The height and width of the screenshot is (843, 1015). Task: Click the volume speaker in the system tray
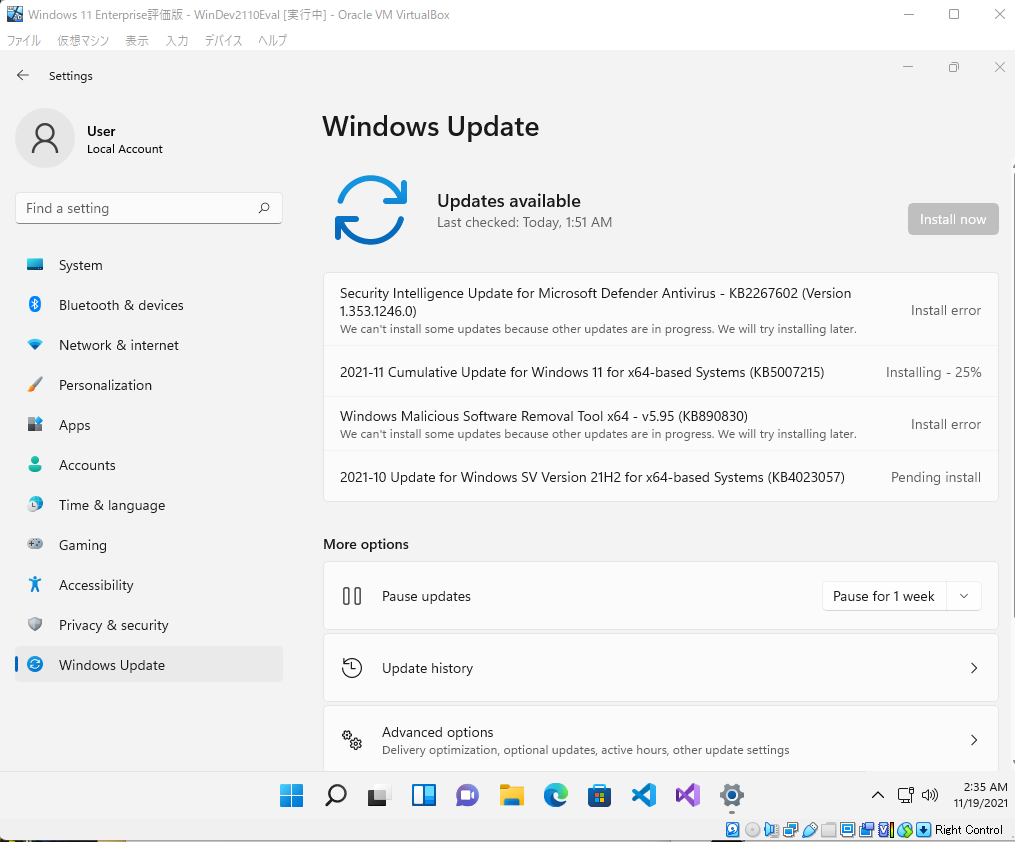(x=930, y=795)
